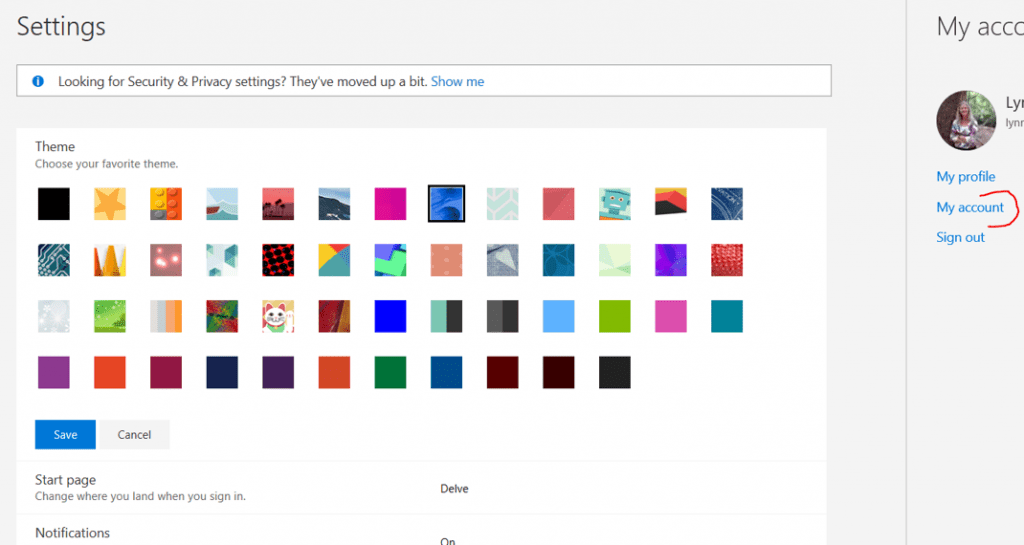The image size is (1024, 545).
Task: Click the Cancel button
Action: coord(135,434)
